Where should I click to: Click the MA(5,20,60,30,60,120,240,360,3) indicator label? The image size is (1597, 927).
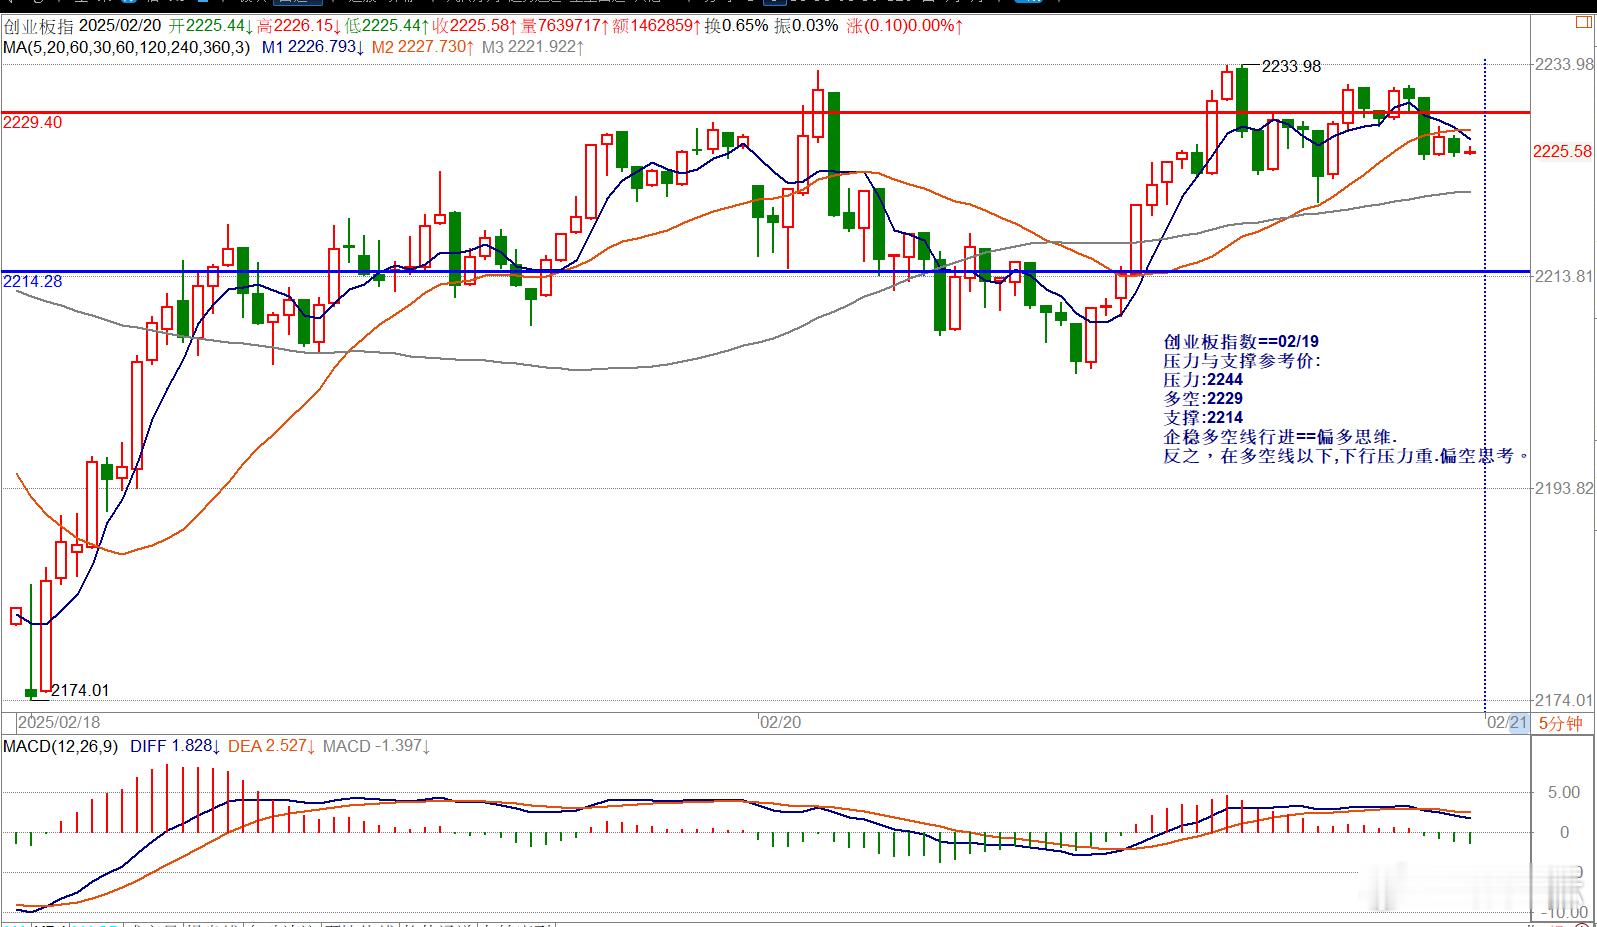[x=126, y=47]
